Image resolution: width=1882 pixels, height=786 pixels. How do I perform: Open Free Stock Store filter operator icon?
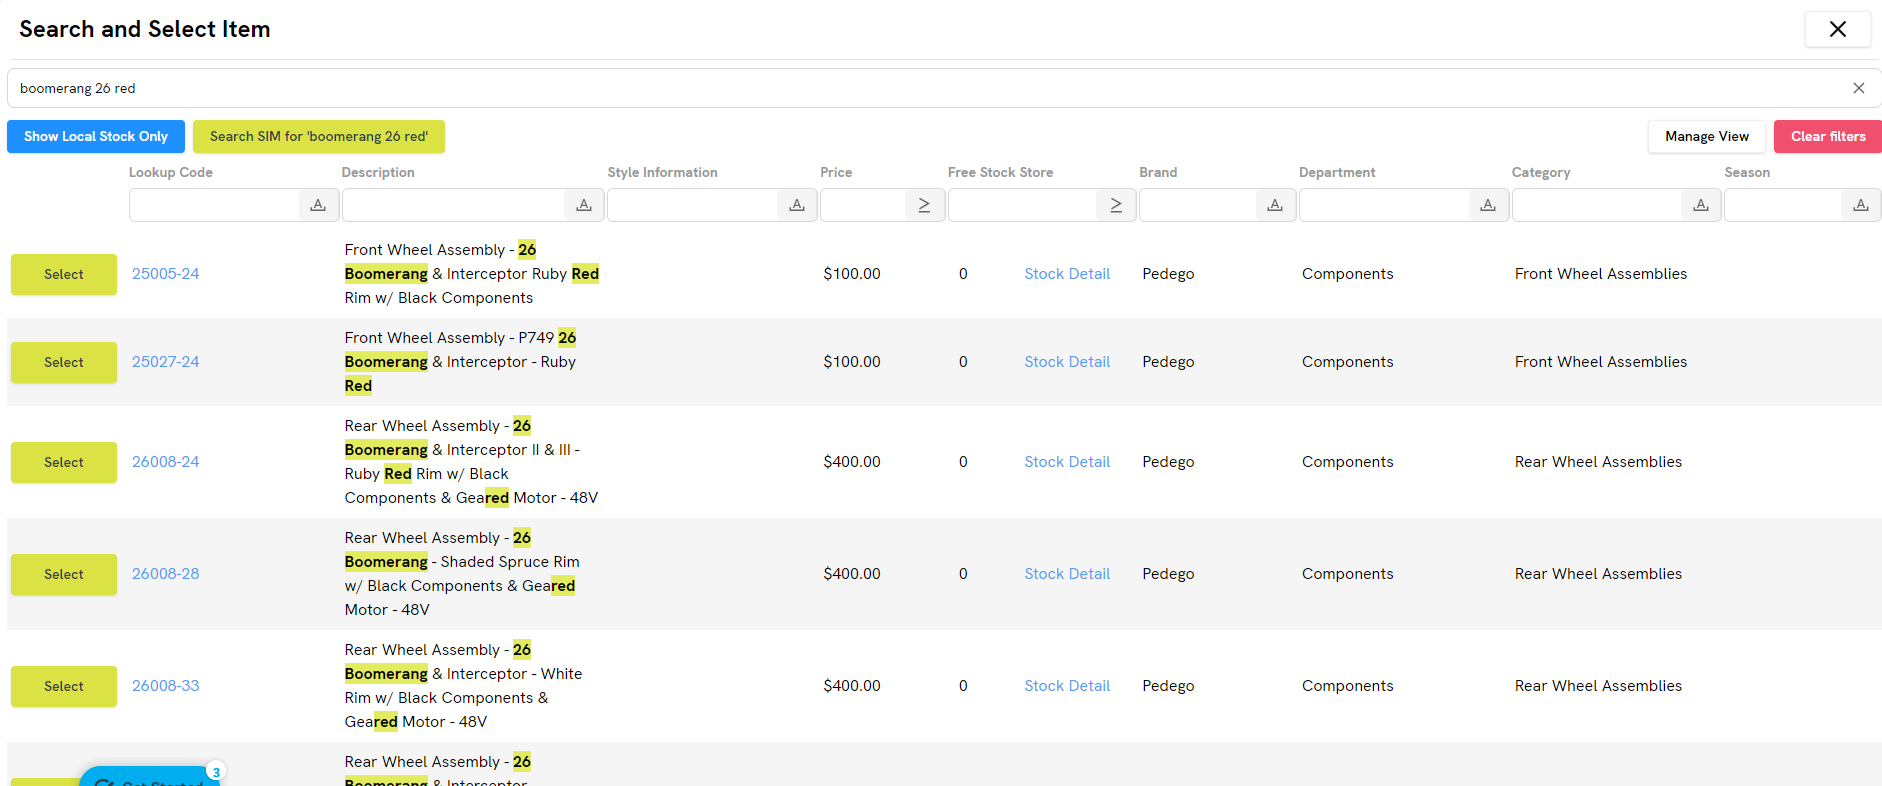(1116, 205)
